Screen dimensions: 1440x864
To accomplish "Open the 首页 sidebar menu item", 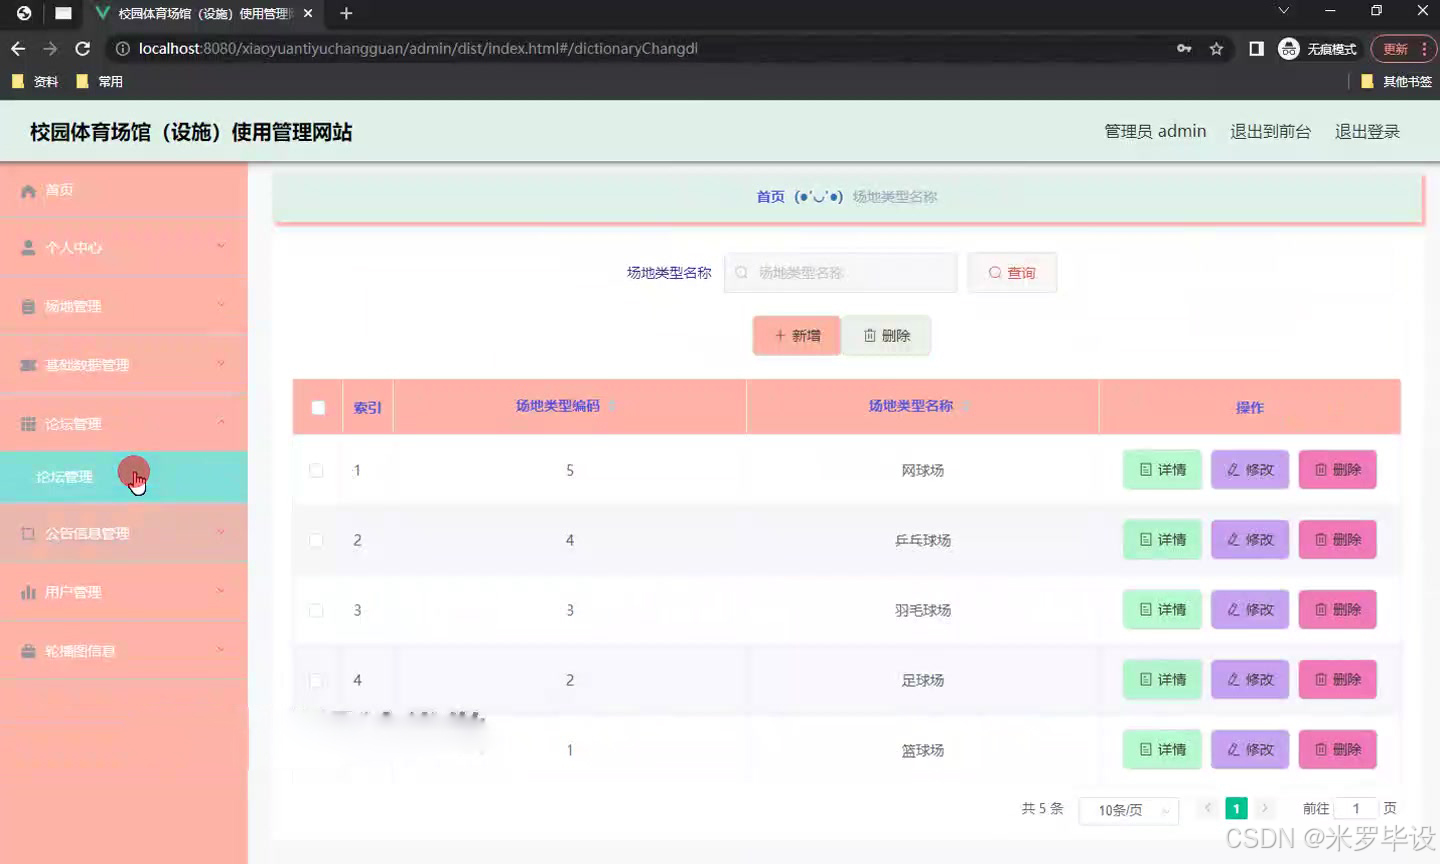I will pos(124,190).
